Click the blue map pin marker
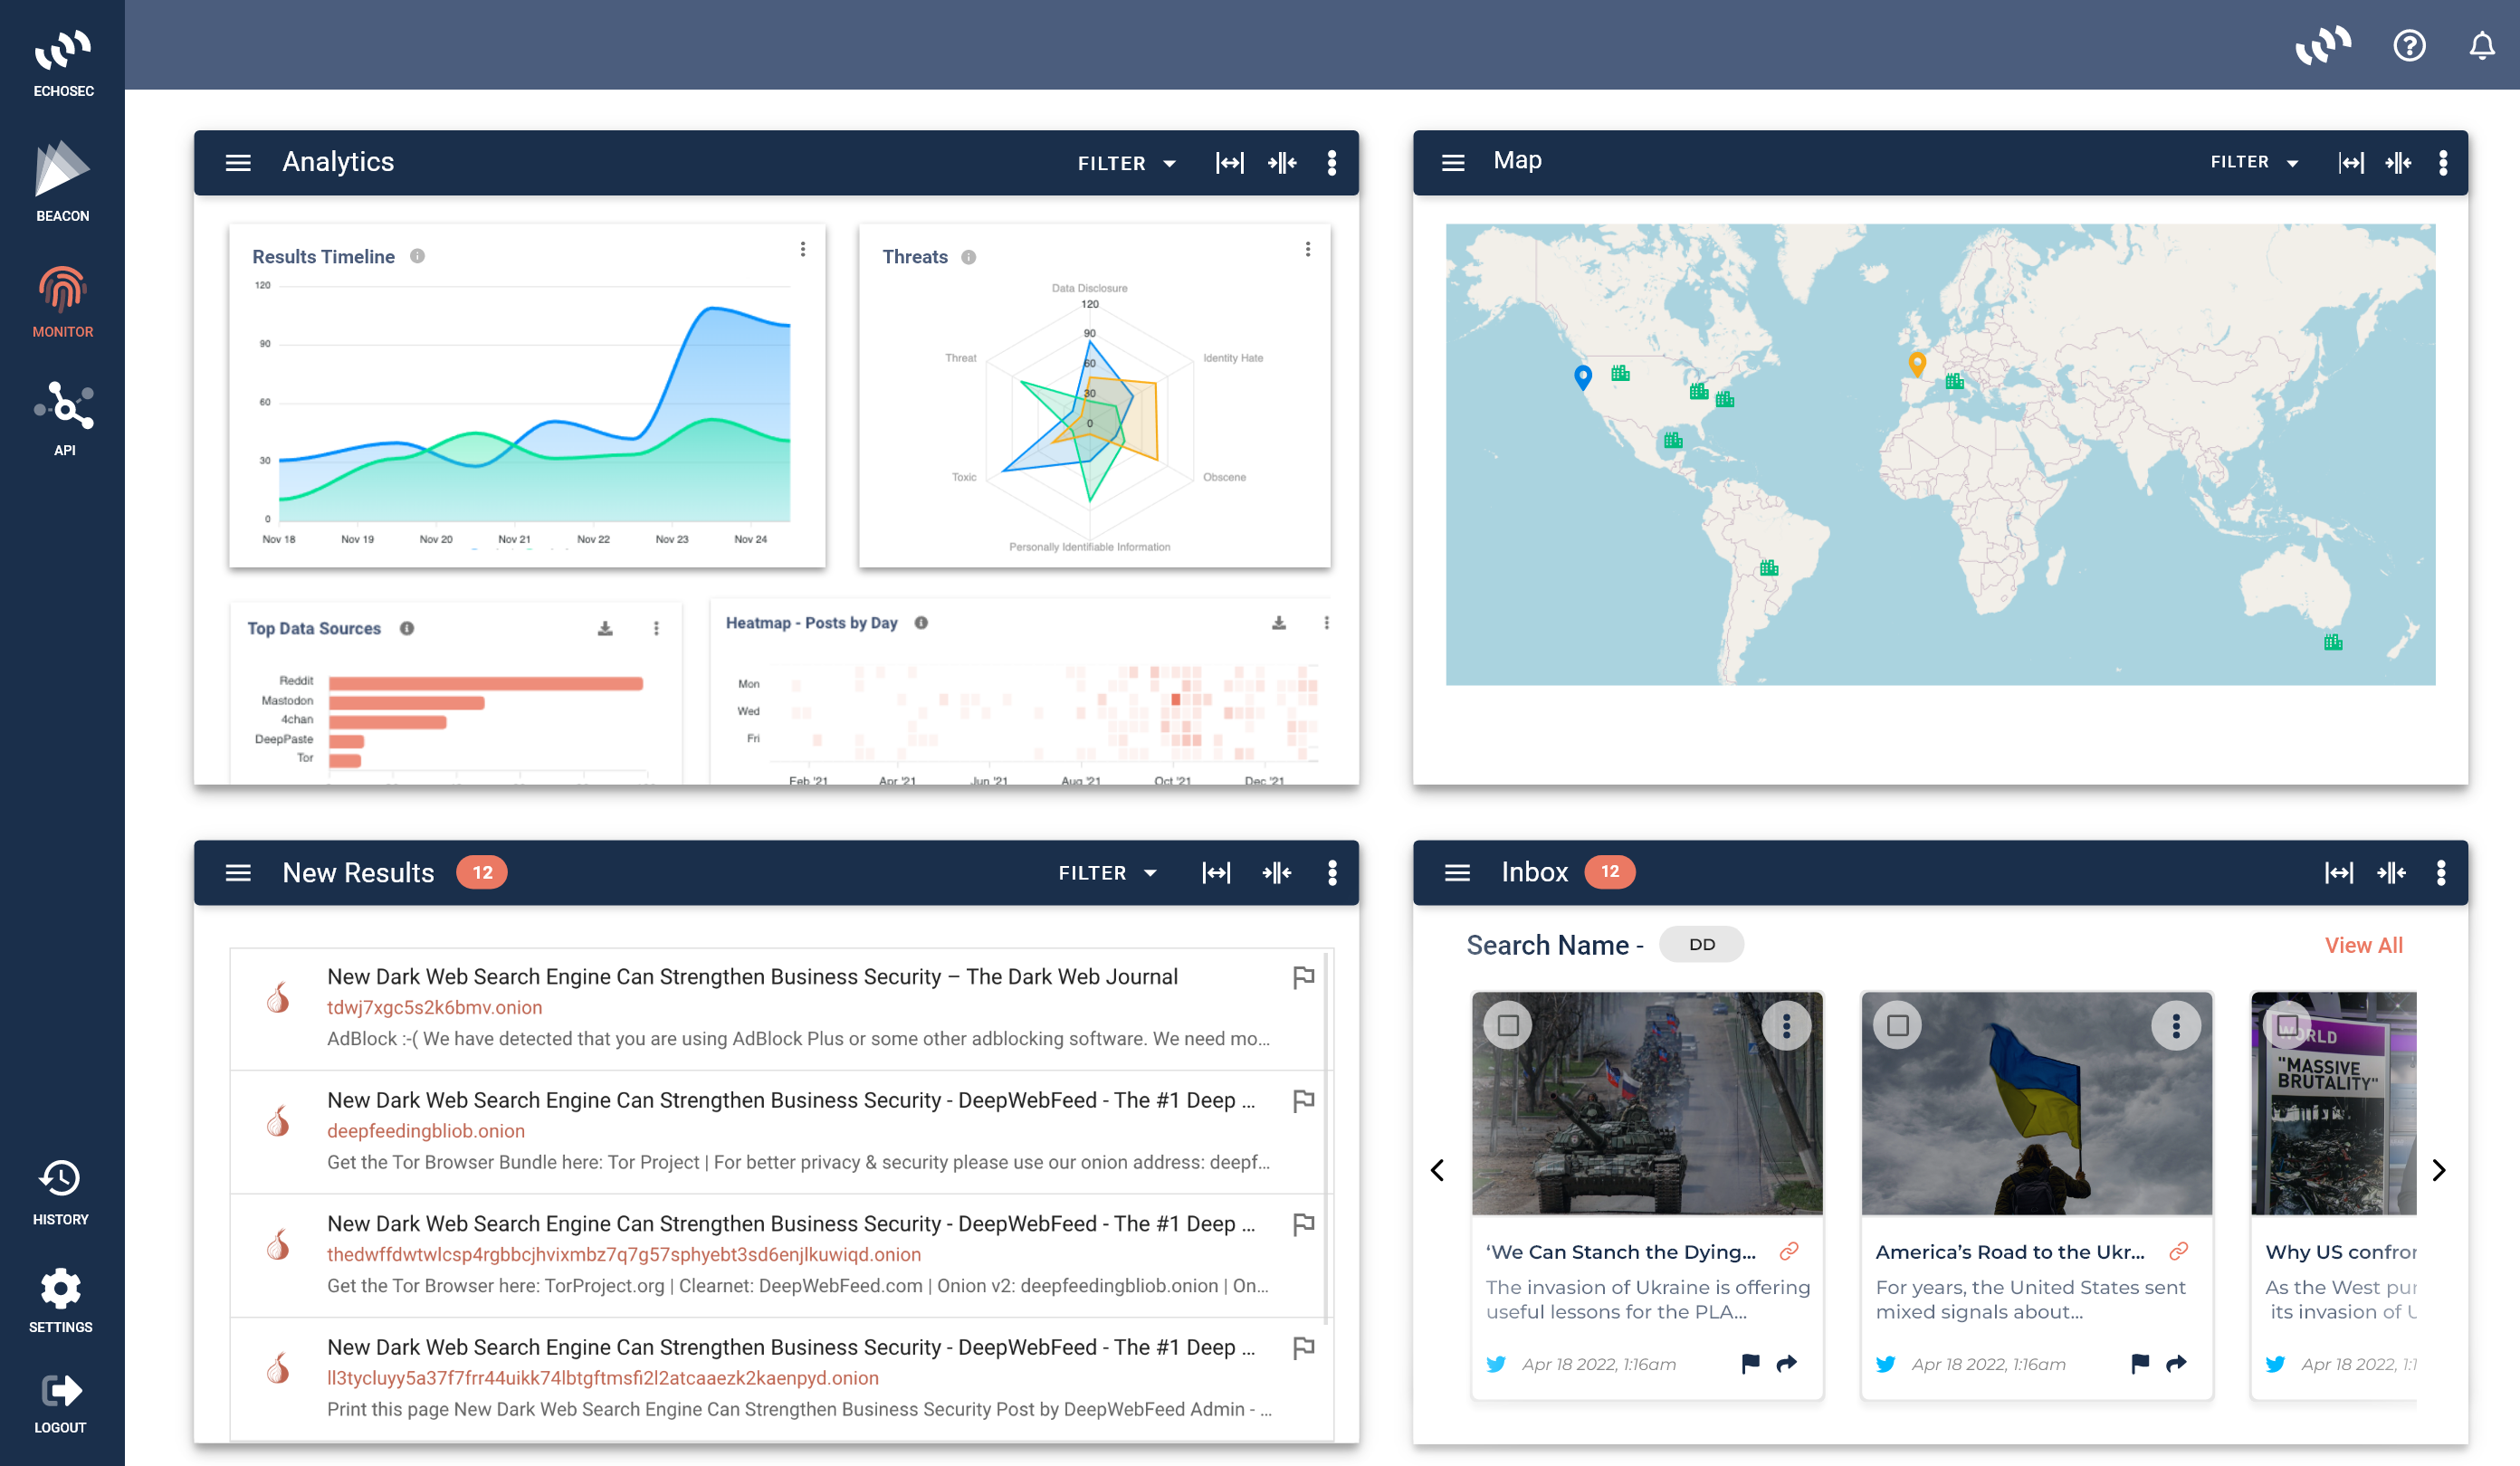The image size is (2520, 1466). click(1582, 376)
